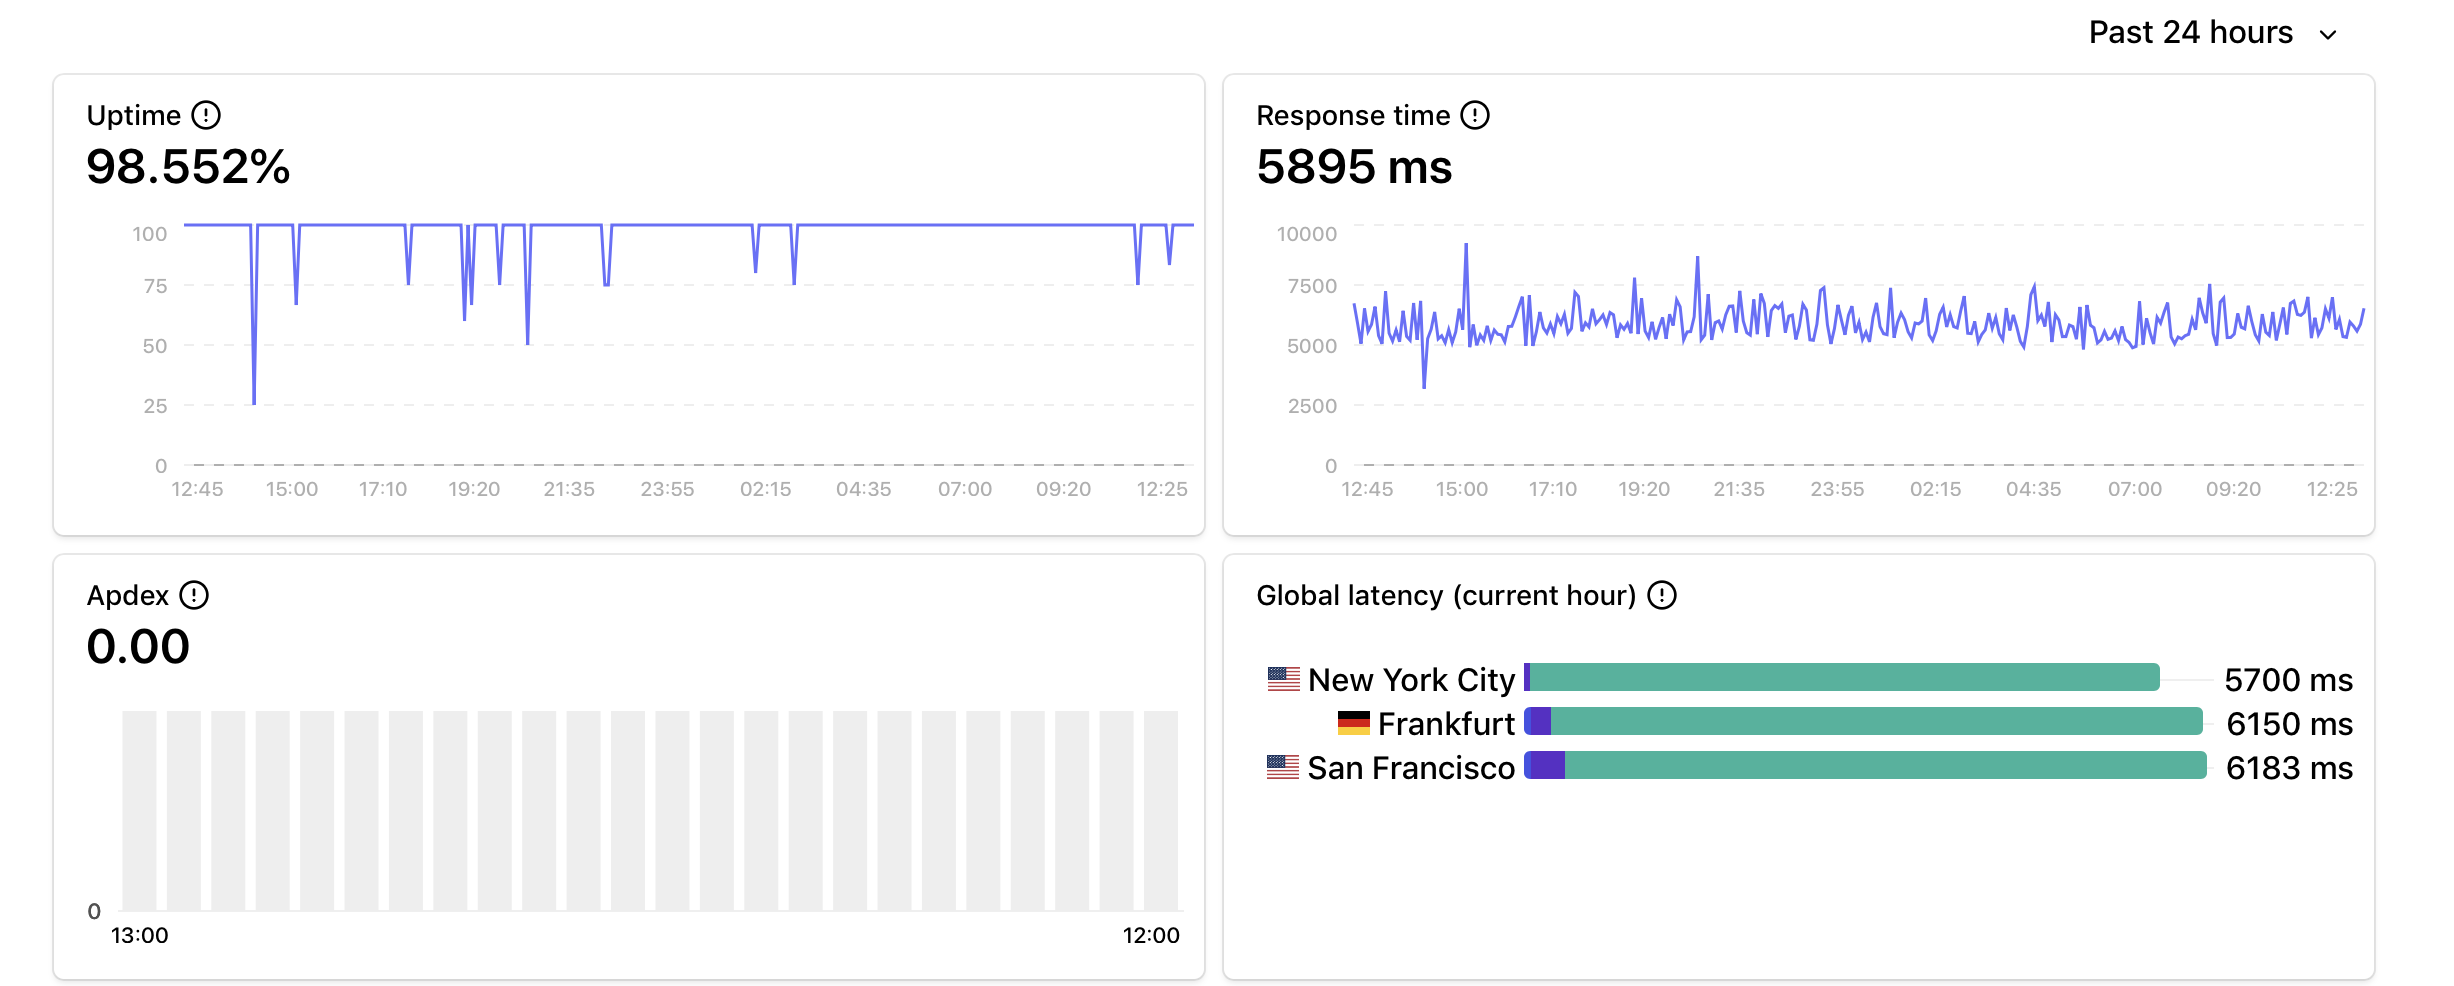
Task: Click the New York City latency bar
Action: pos(1840,678)
